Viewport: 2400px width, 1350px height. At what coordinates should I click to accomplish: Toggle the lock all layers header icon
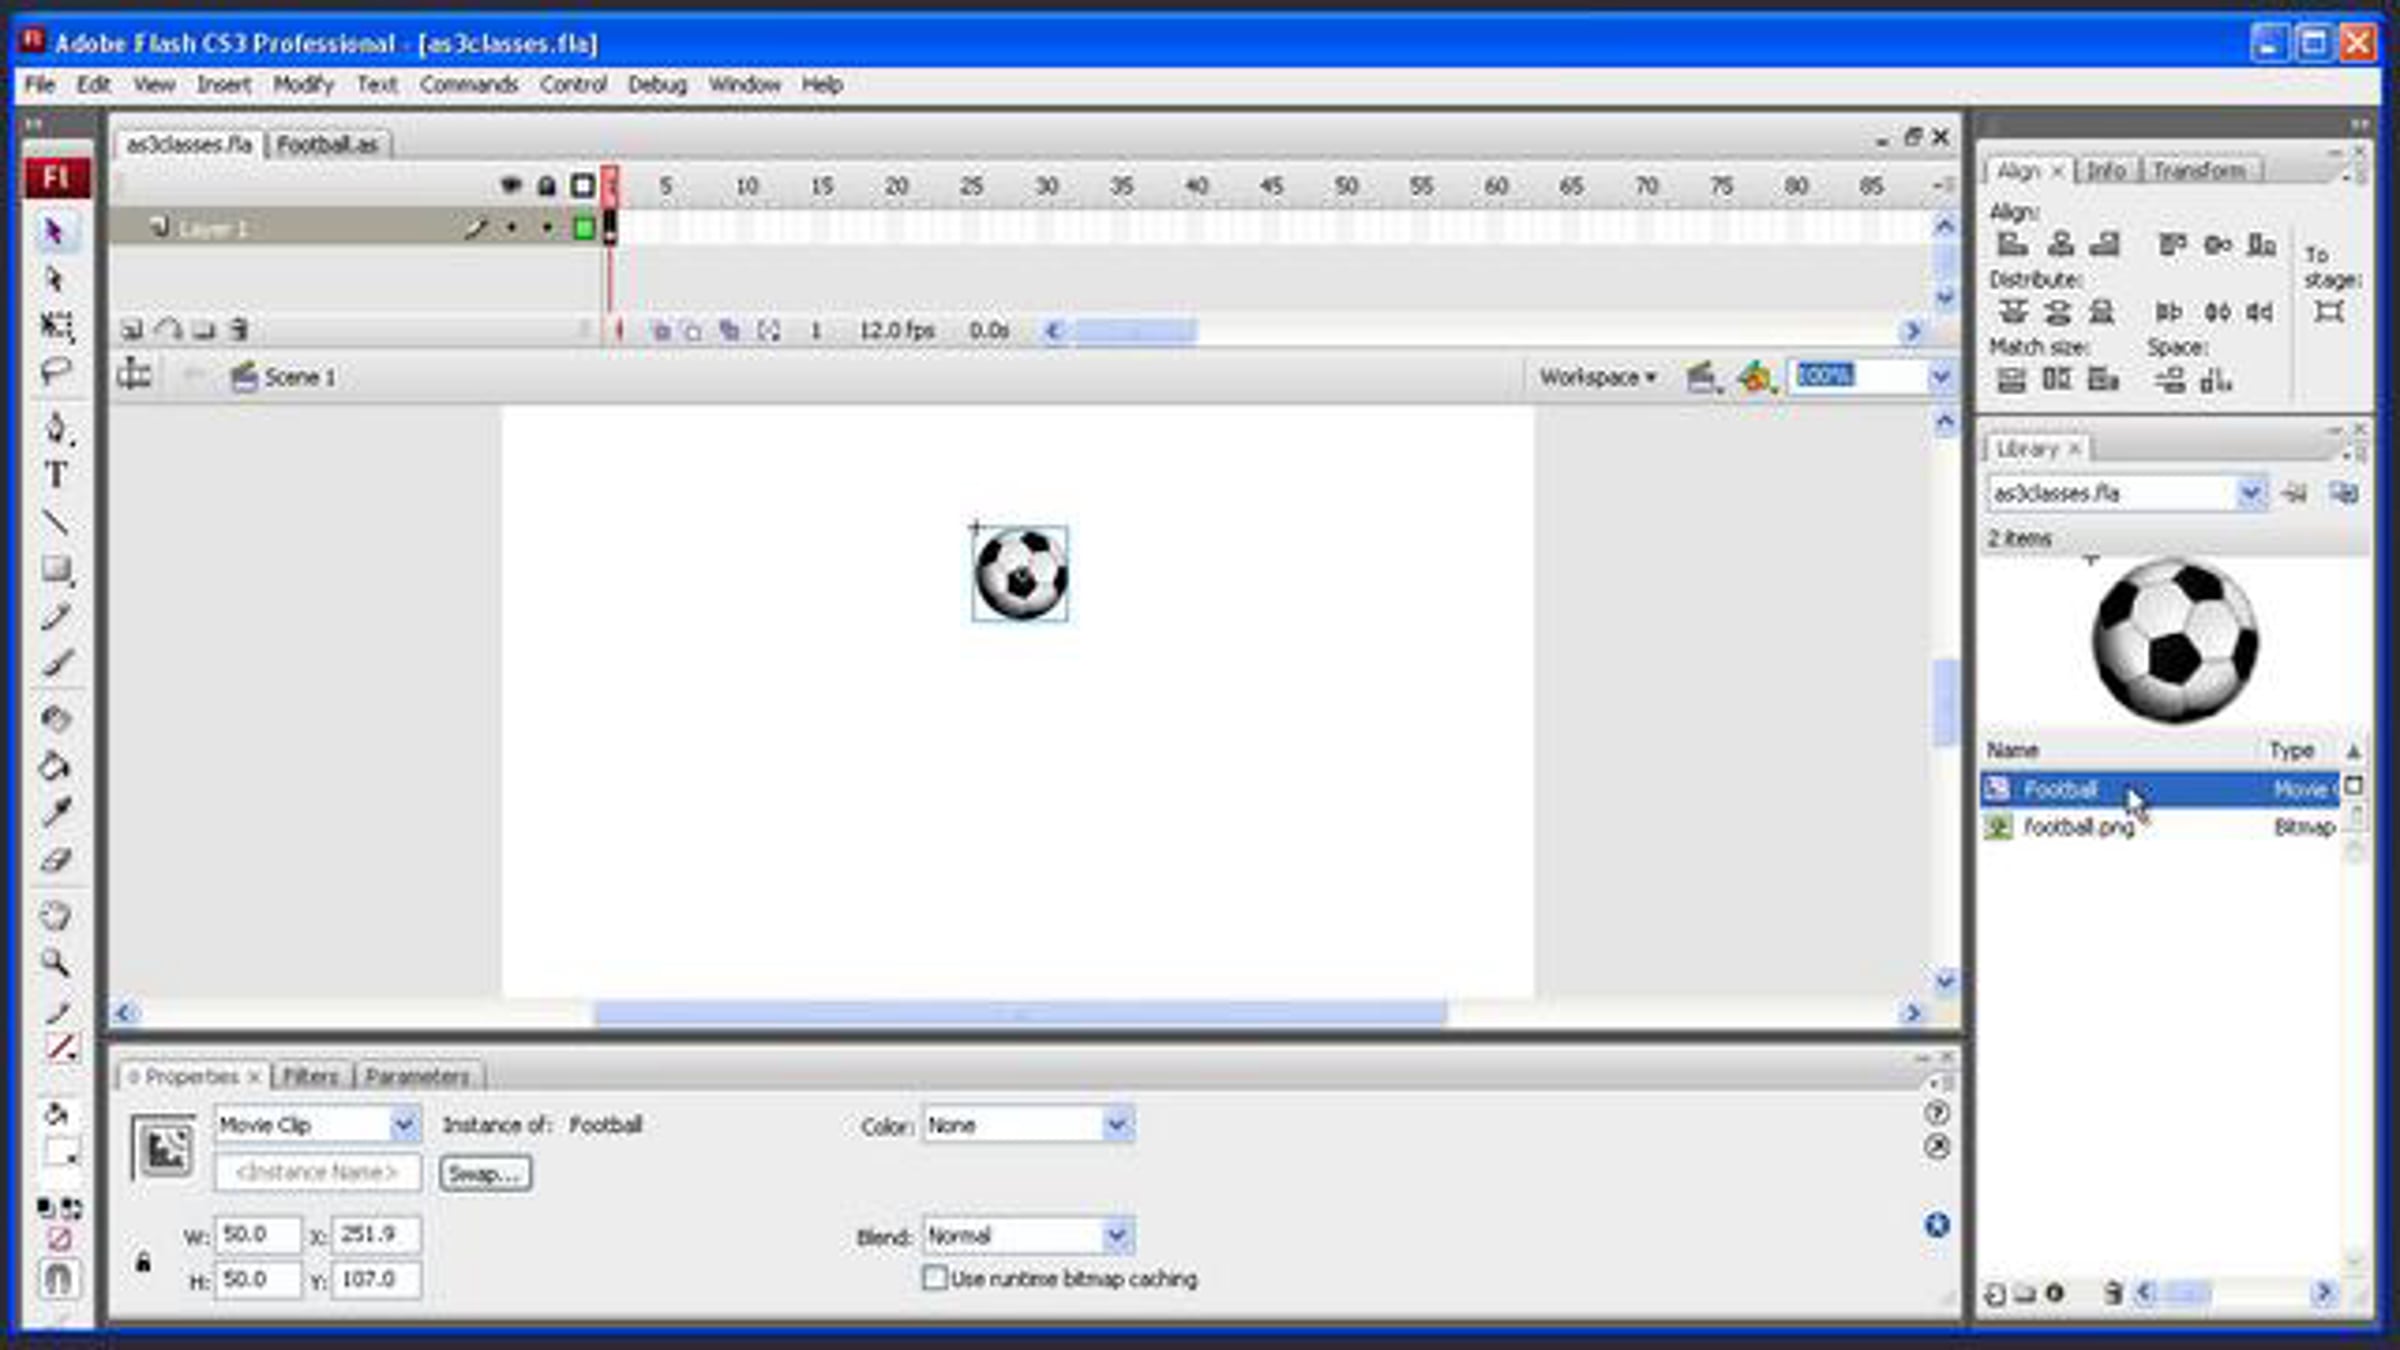point(546,186)
